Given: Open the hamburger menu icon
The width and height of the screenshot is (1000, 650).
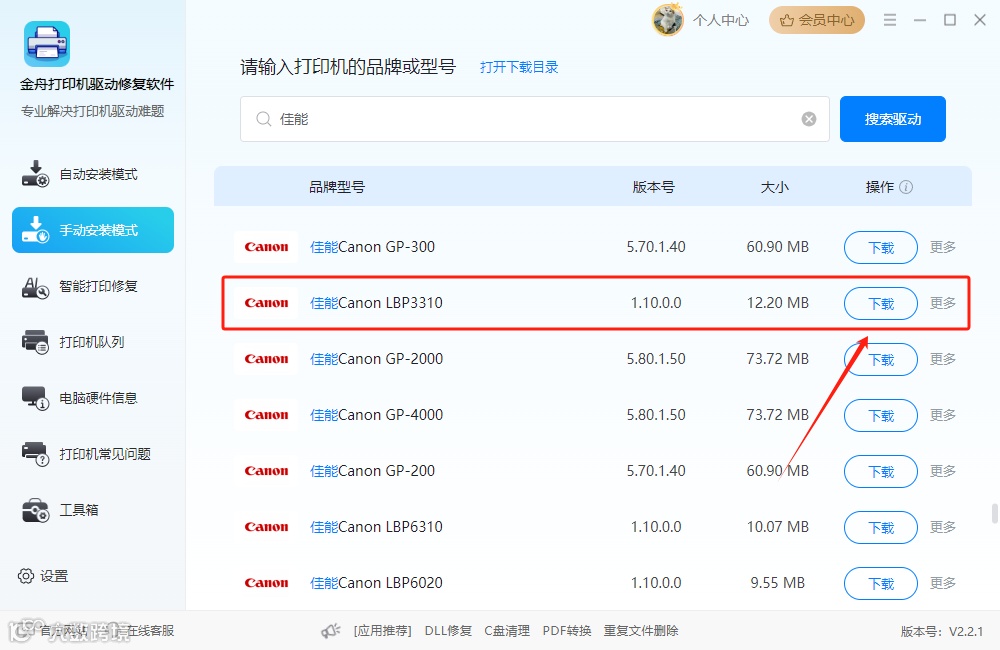Looking at the screenshot, I should pos(890,20).
